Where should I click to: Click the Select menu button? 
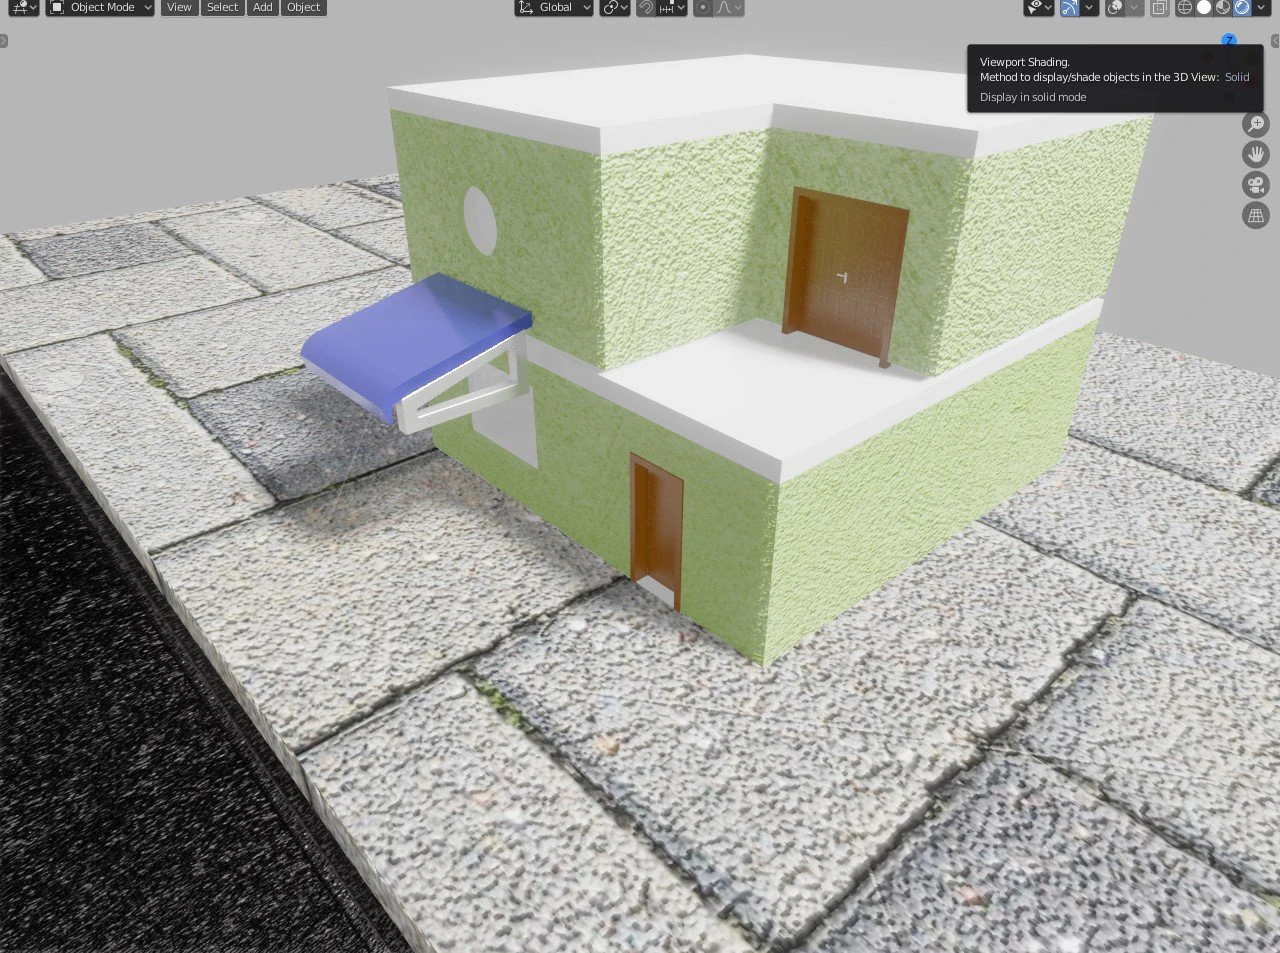click(222, 8)
